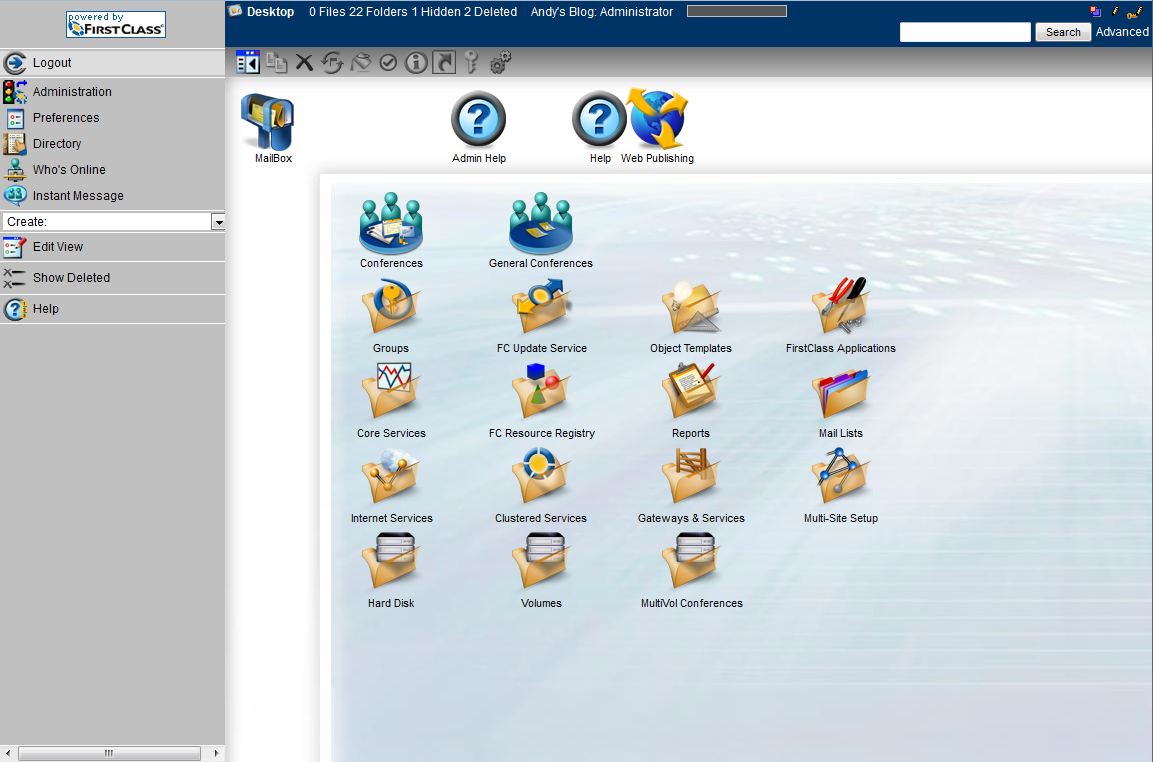Open the Gateways & Services folder
This screenshot has height=762, width=1153.
click(691, 480)
